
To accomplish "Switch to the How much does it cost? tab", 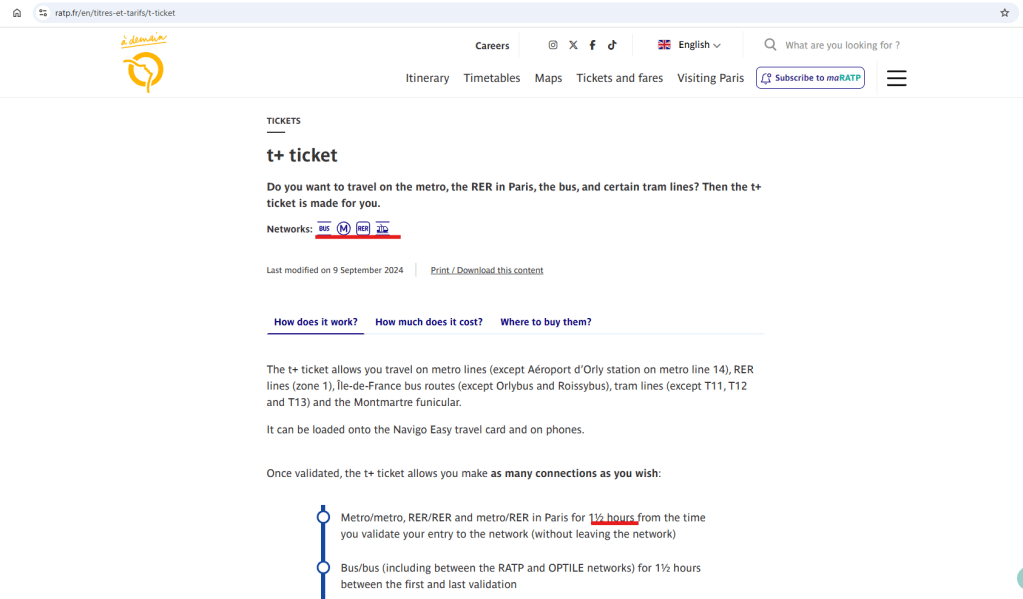I will tap(428, 322).
